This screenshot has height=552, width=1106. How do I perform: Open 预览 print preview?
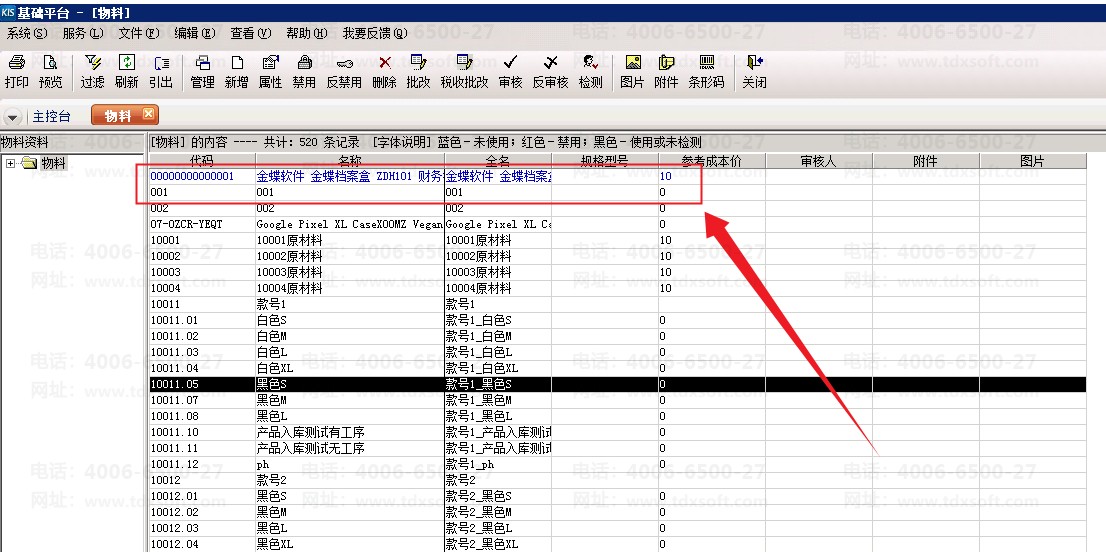50,70
